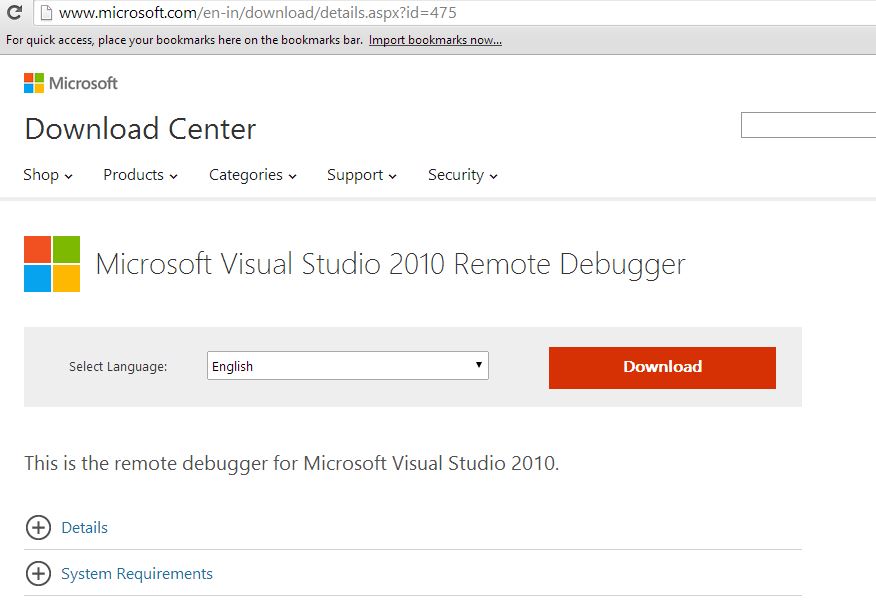Open the Select Language dropdown

(x=347, y=366)
